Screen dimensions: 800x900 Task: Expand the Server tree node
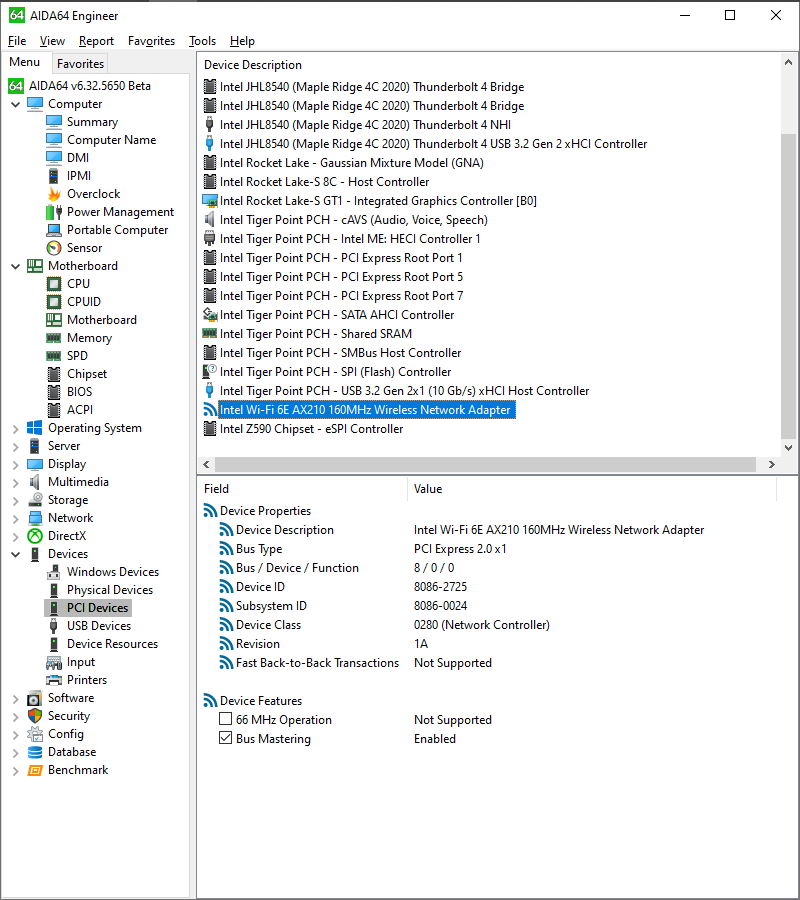point(15,447)
